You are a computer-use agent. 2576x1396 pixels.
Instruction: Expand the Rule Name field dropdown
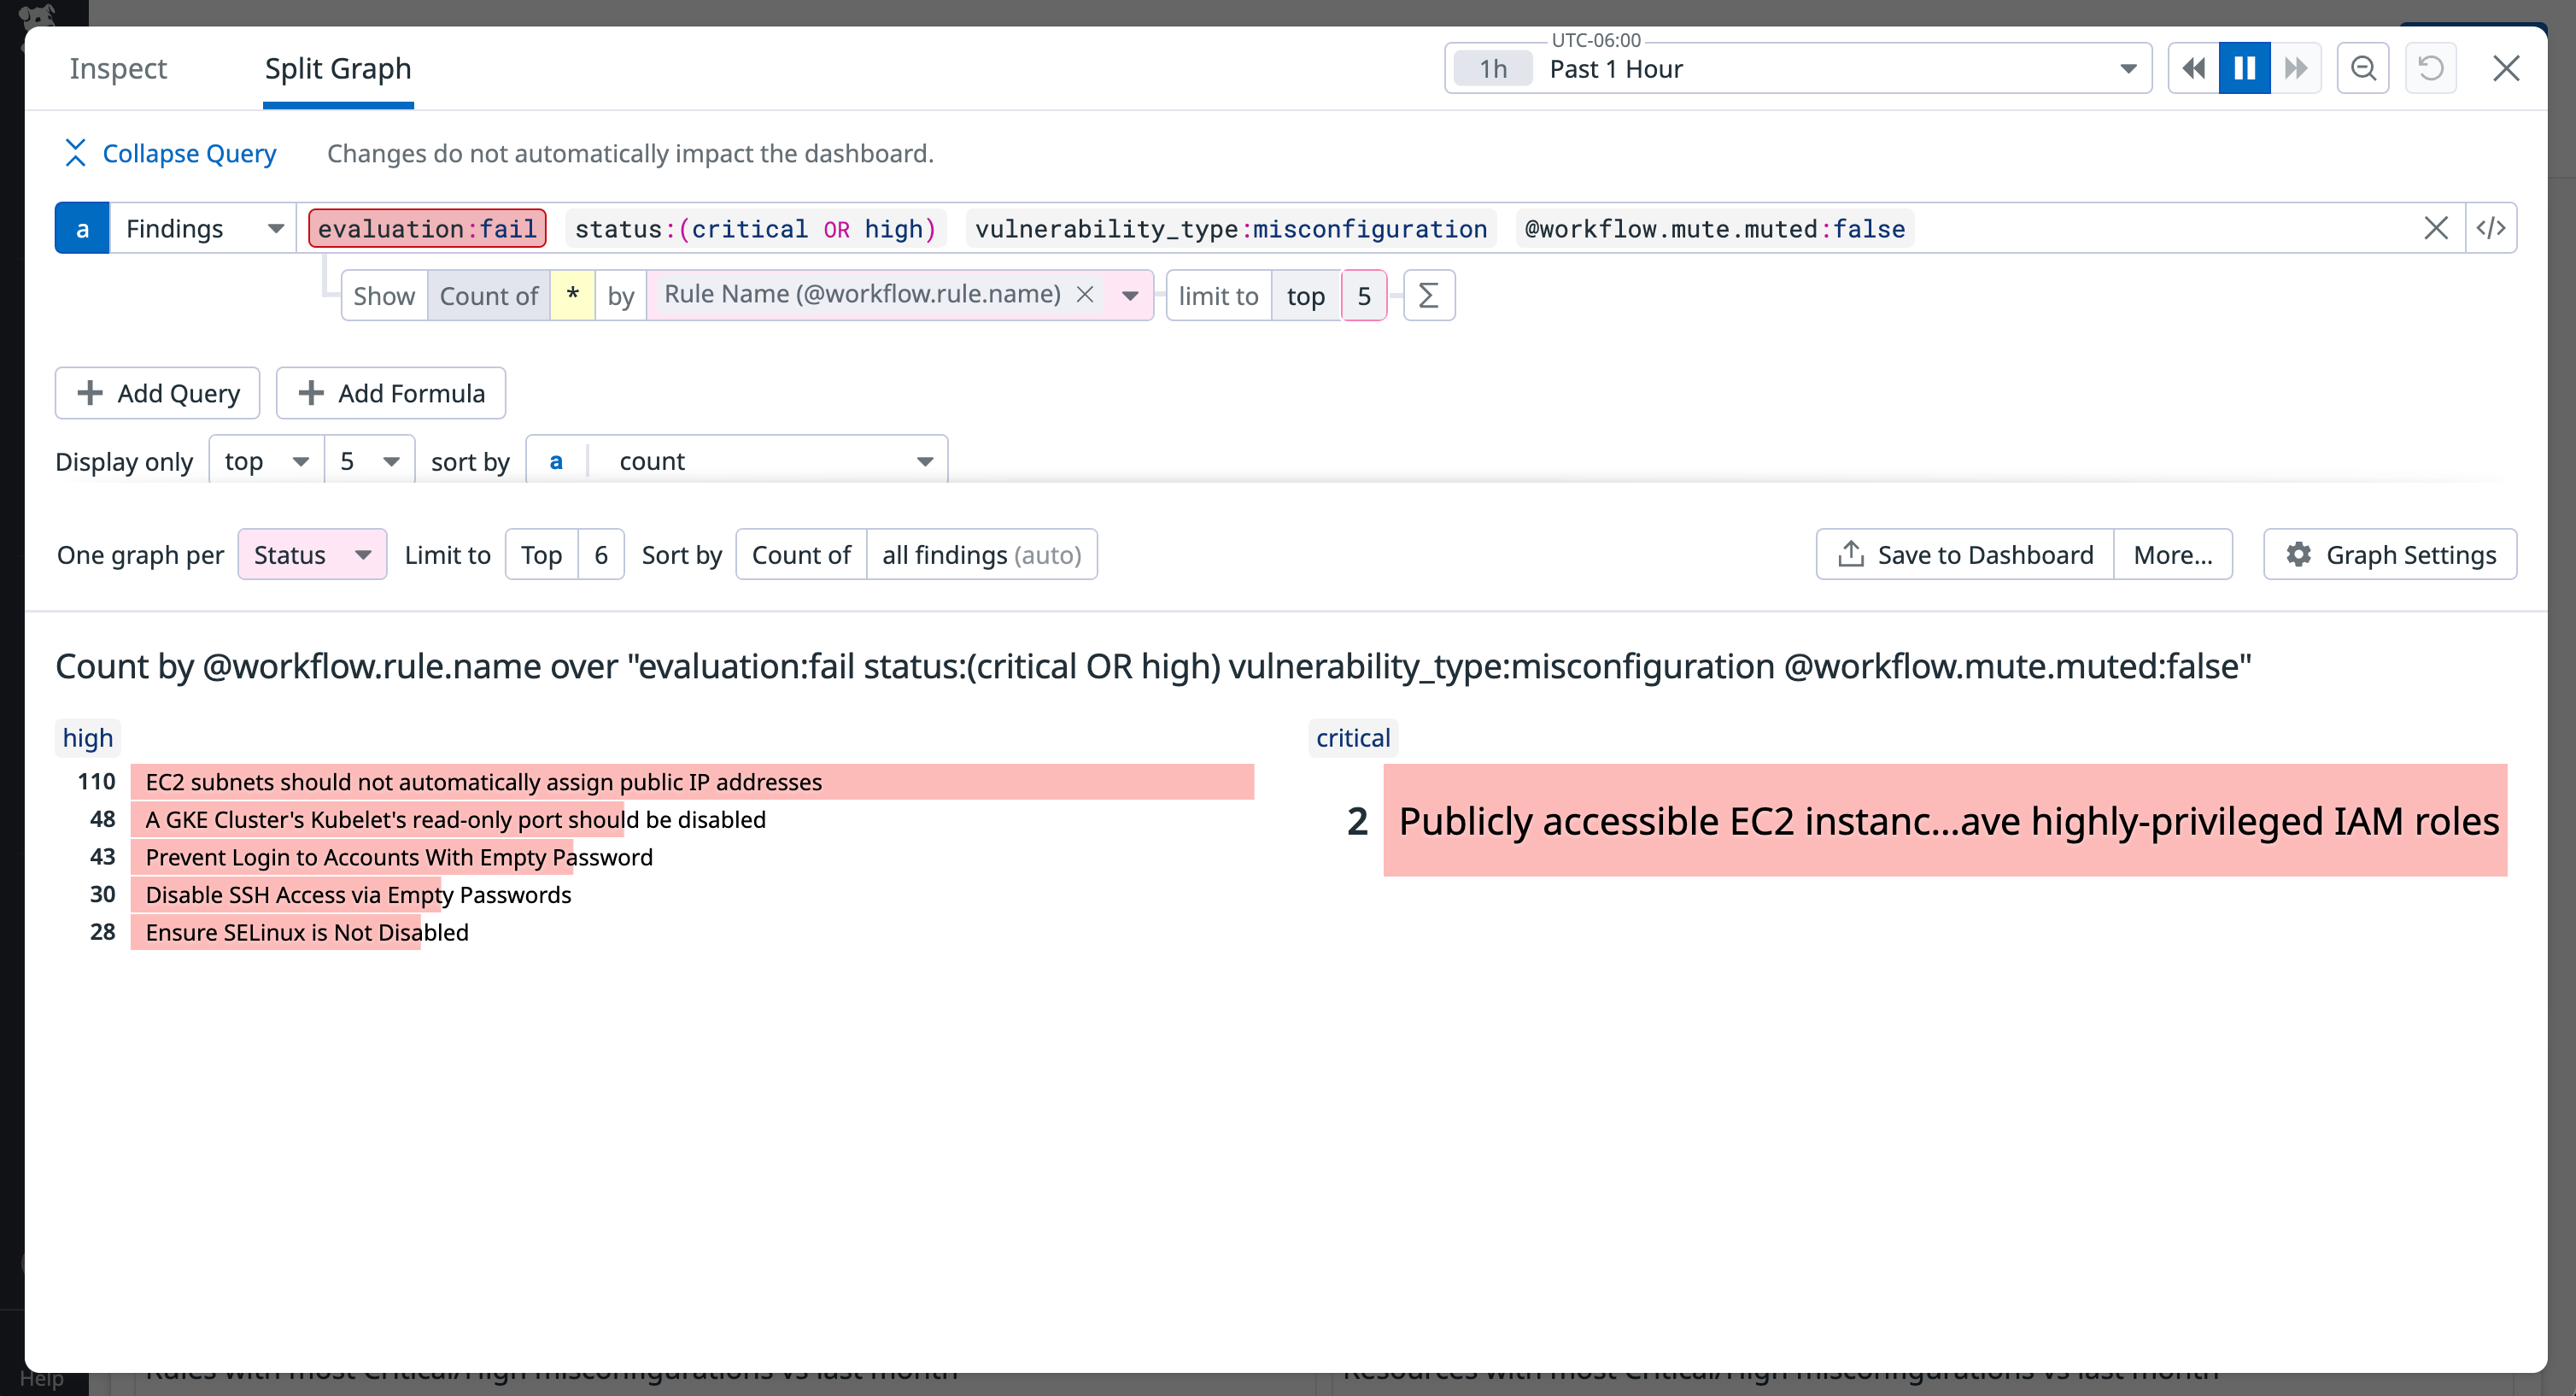click(1131, 296)
